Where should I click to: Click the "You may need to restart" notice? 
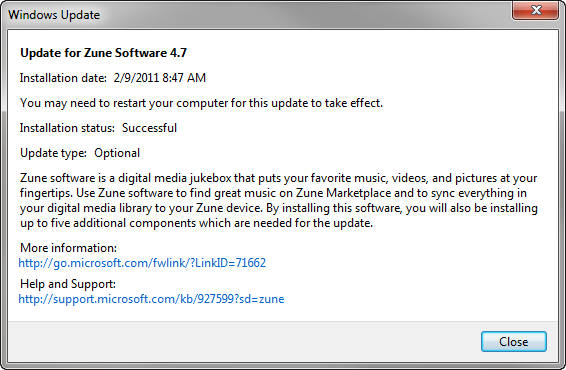click(x=201, y=103)
